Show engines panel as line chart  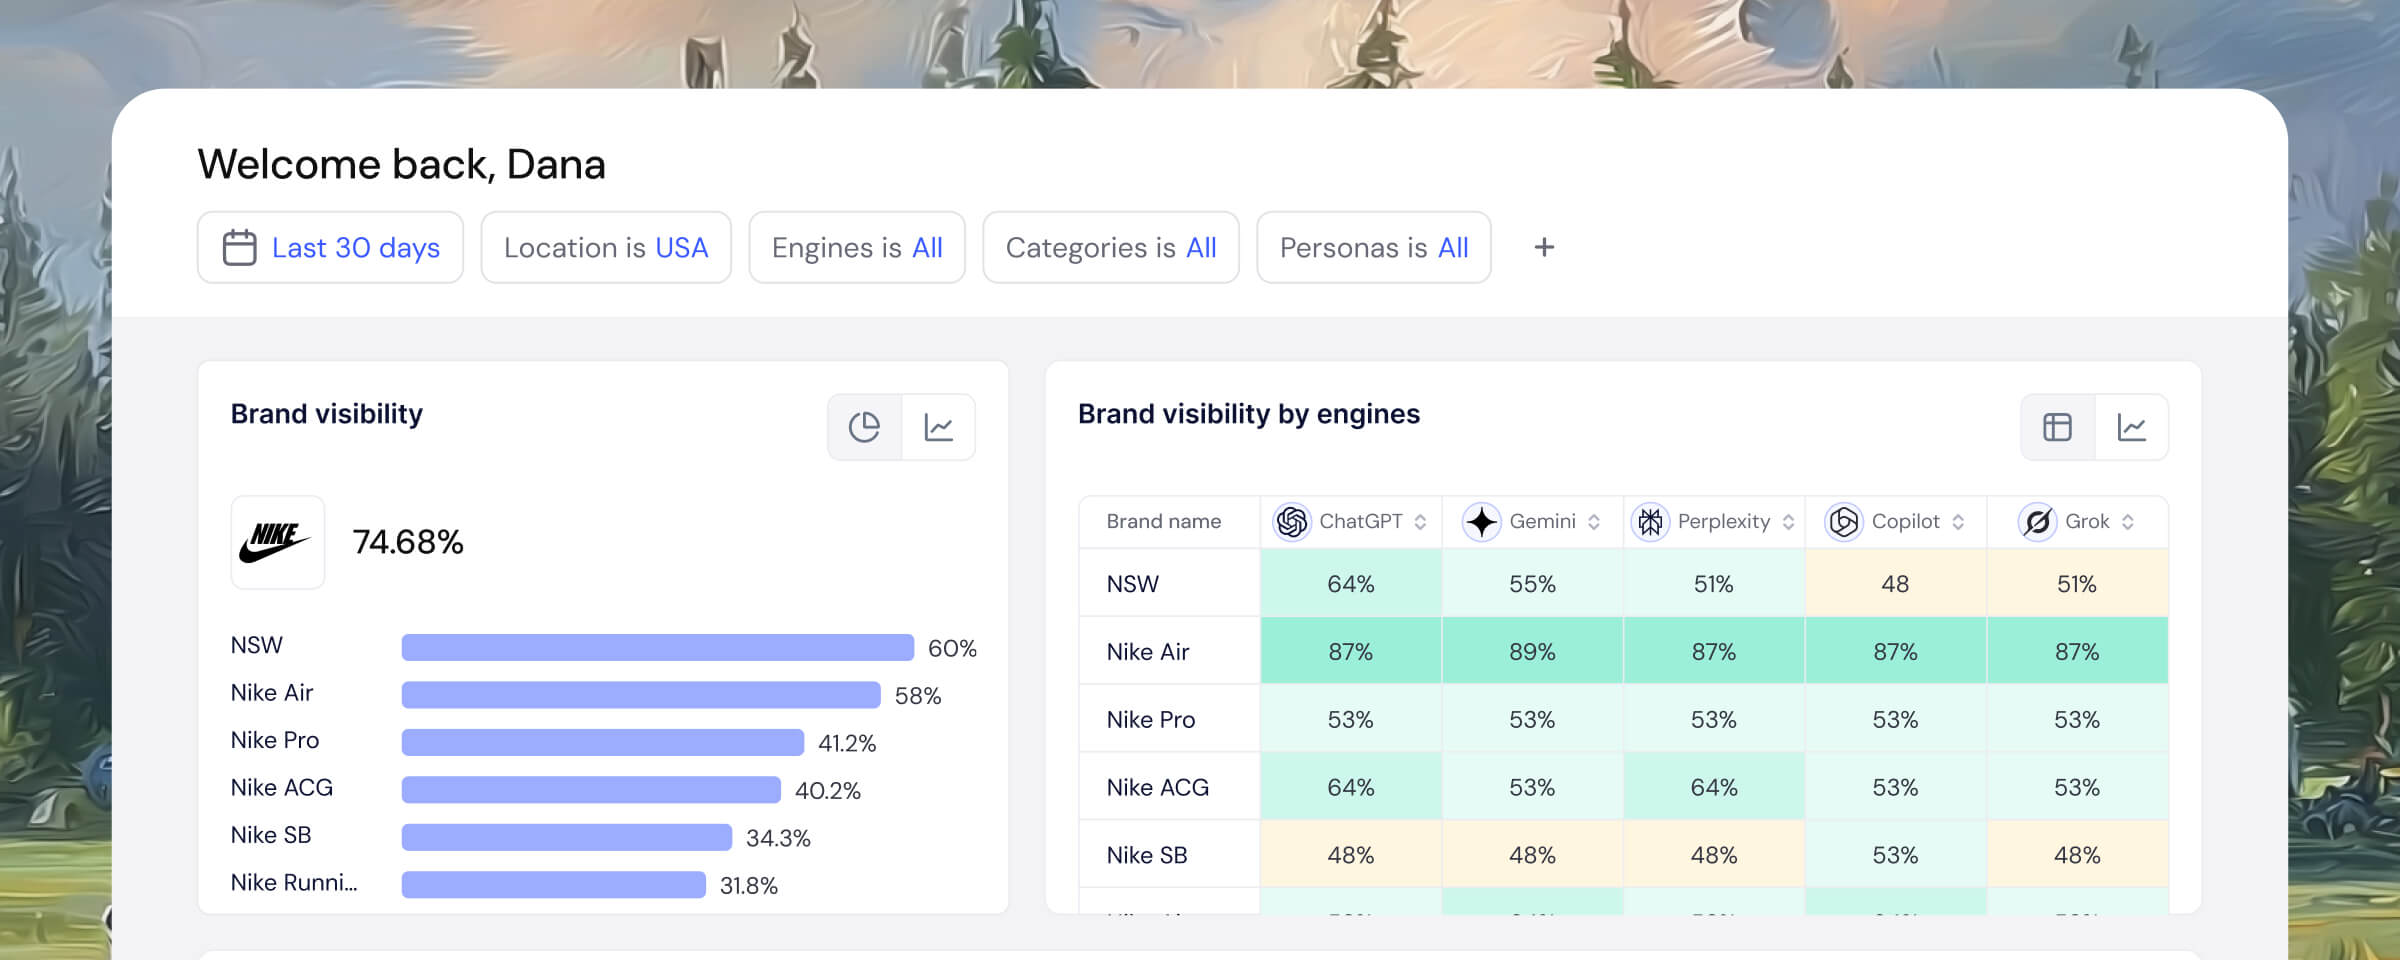(x=2131, y=427)
